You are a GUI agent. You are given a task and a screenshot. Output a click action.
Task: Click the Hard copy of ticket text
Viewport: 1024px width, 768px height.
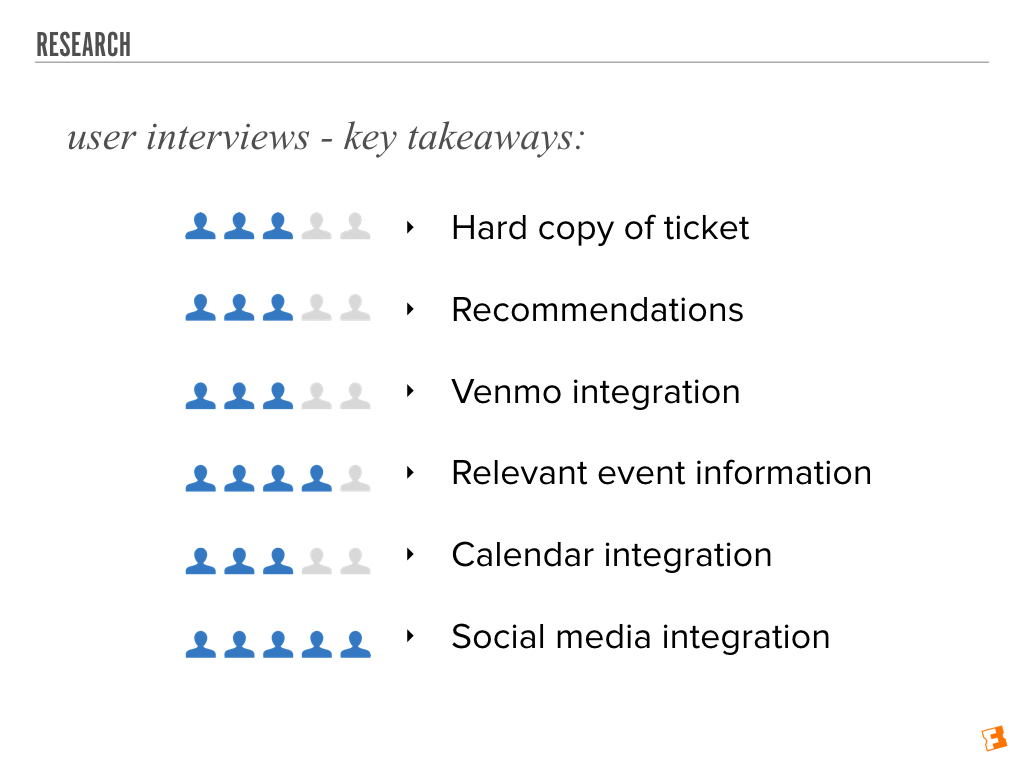tap(600, 229)
